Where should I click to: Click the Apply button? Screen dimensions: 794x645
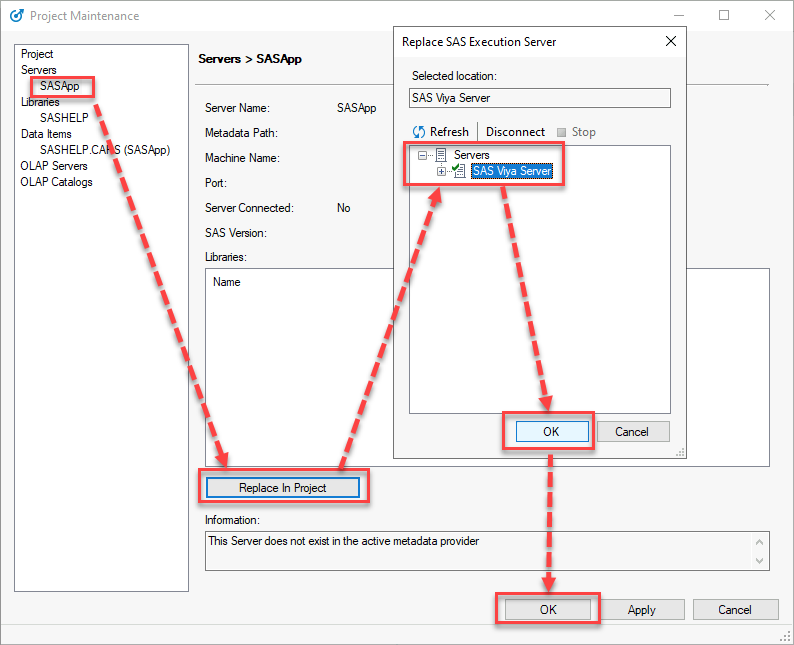tap(642, 610)
